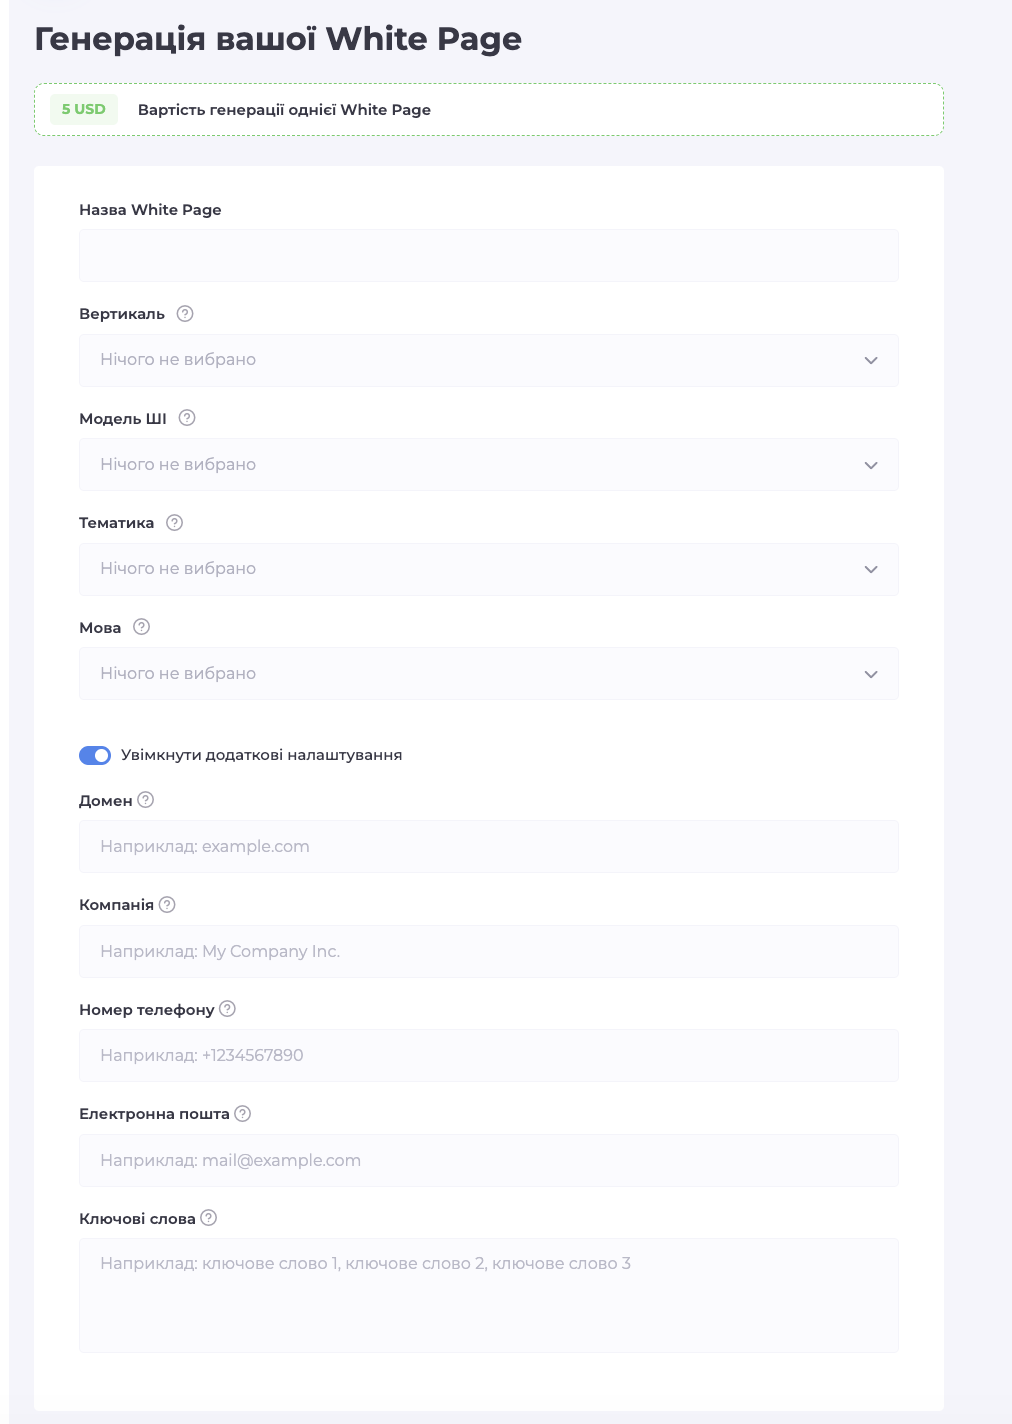Image resolution: width=1012 pixels, height=1424 pixels.
Task: Click the Компанія name input field
Action: (488, 951)
